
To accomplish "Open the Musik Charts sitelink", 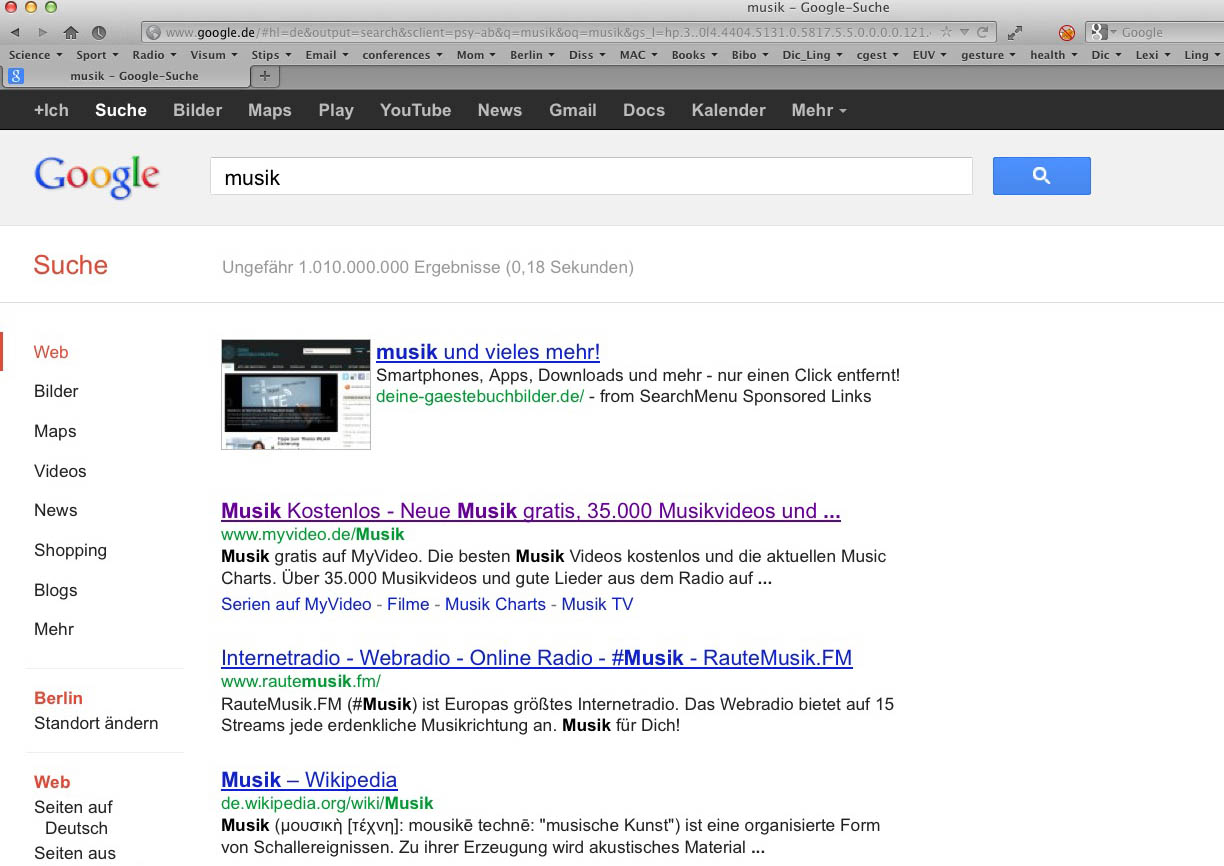I will pyautogui.click(x=495, y=604).
